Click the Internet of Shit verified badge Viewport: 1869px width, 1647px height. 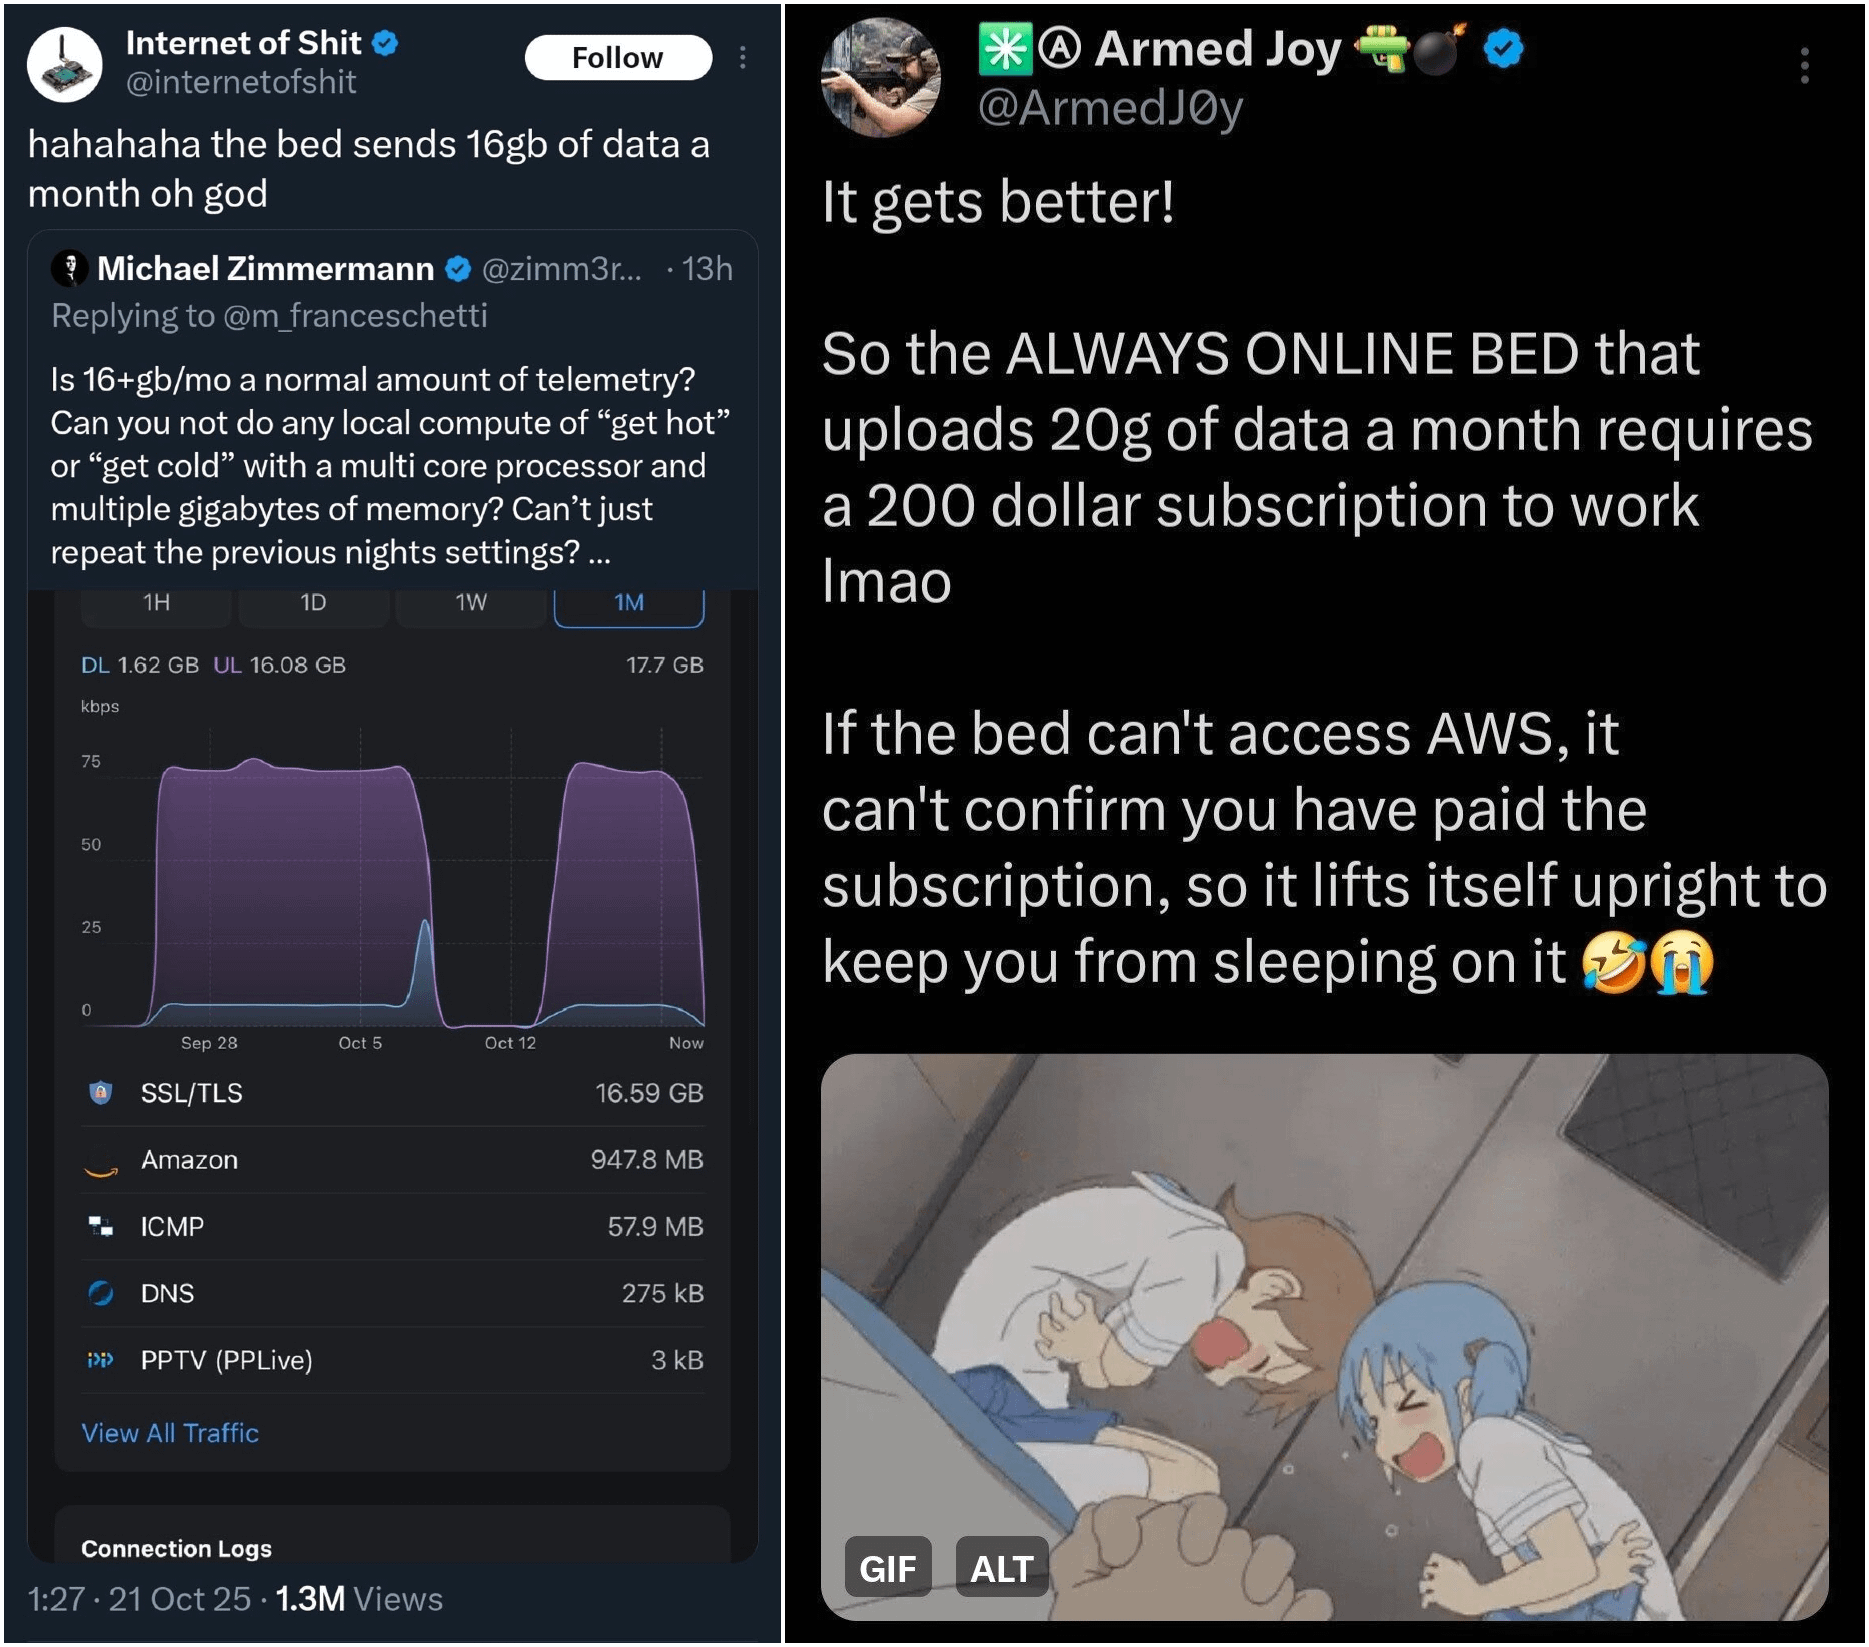click(386, 43)
